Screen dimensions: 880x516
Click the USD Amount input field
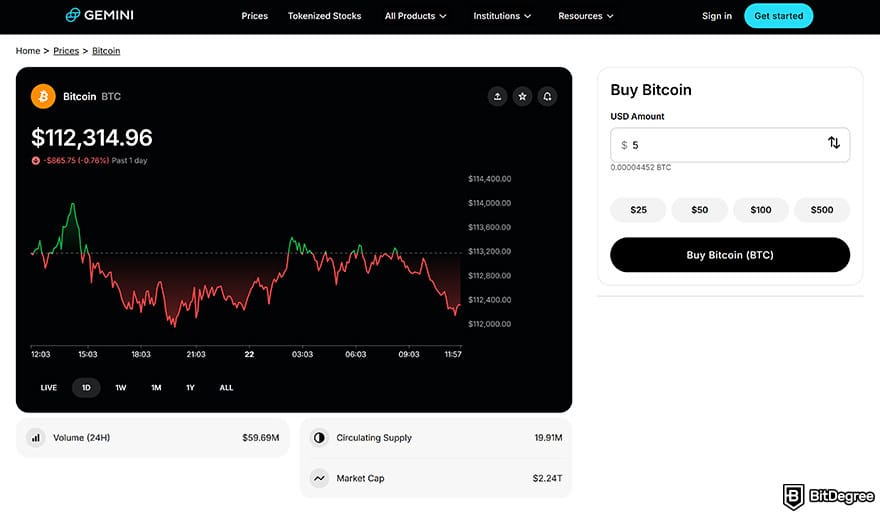tap(730, 145)
